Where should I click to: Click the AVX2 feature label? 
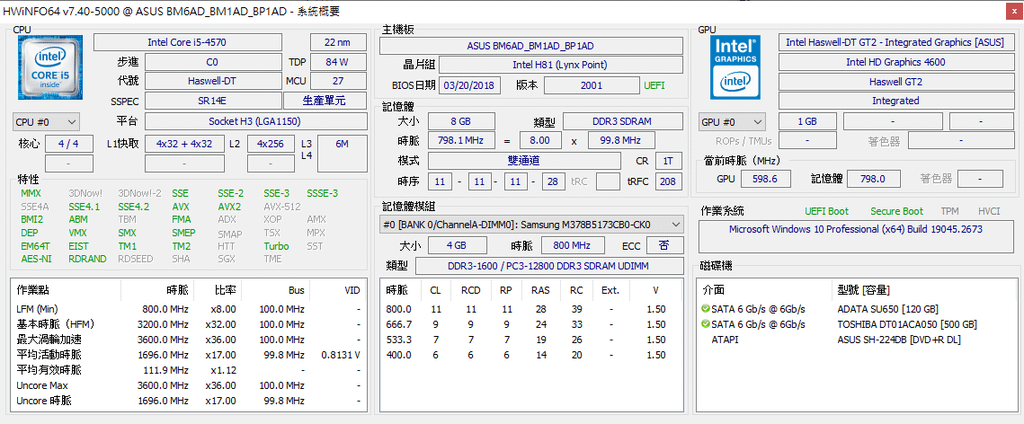[229, 206]
